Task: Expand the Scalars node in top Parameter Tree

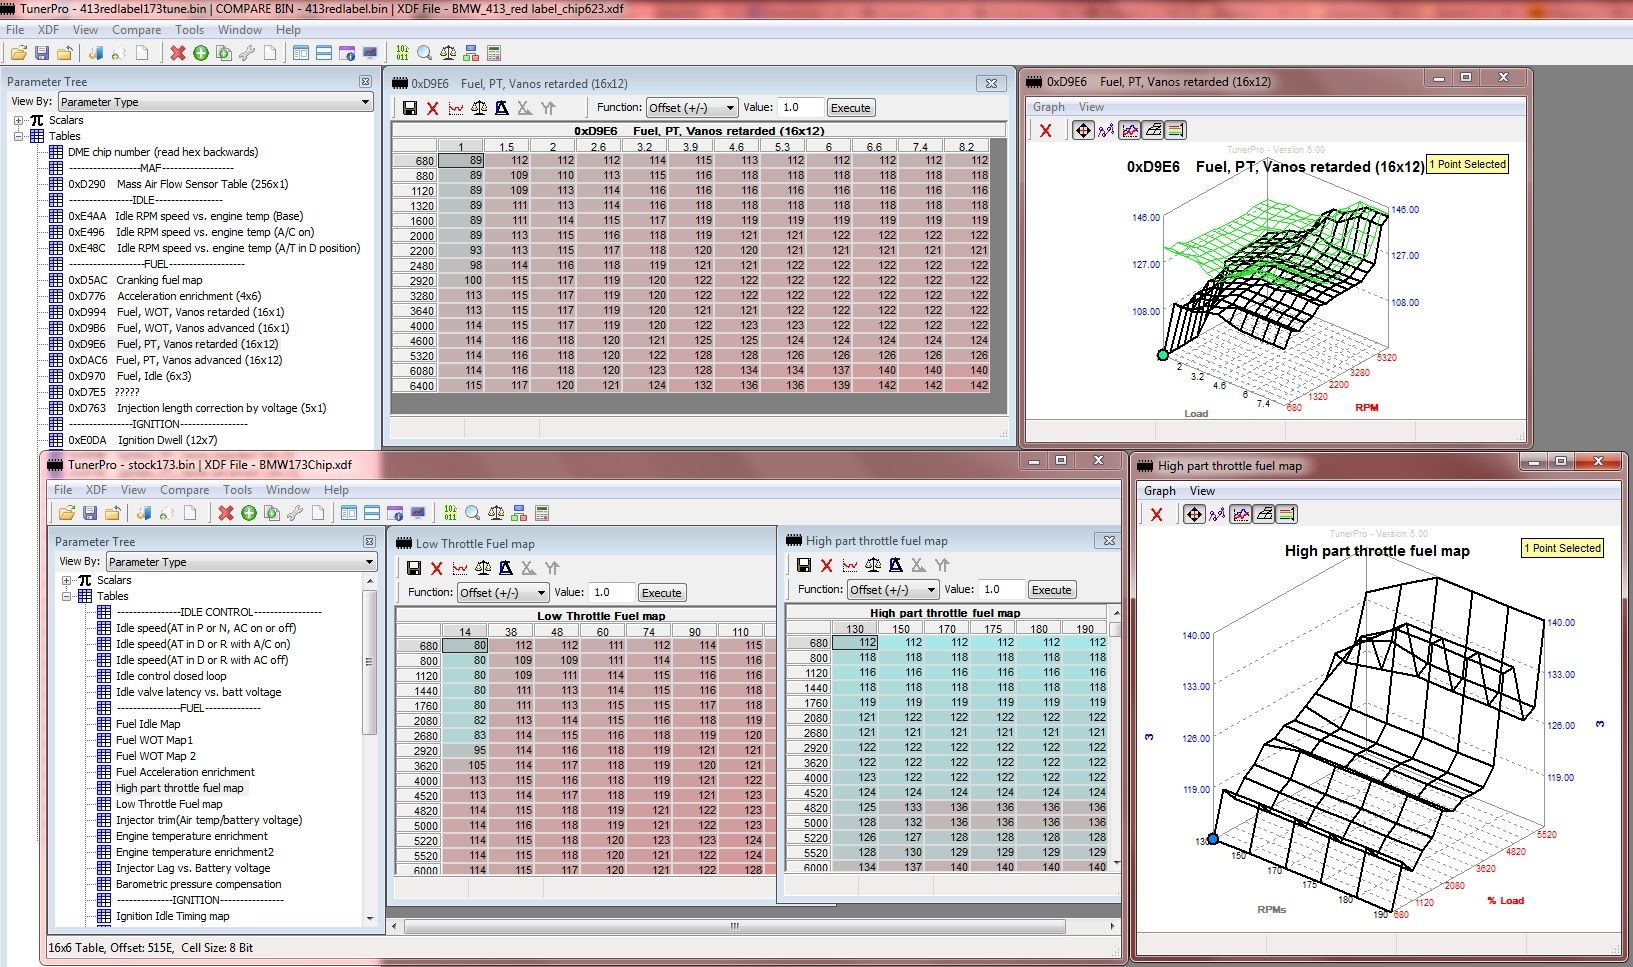Action: 19,120
